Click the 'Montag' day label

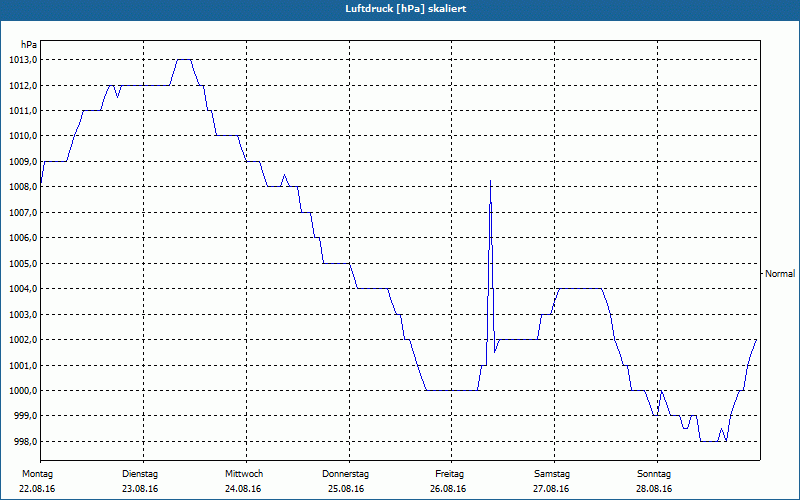(x=37, y=474)
